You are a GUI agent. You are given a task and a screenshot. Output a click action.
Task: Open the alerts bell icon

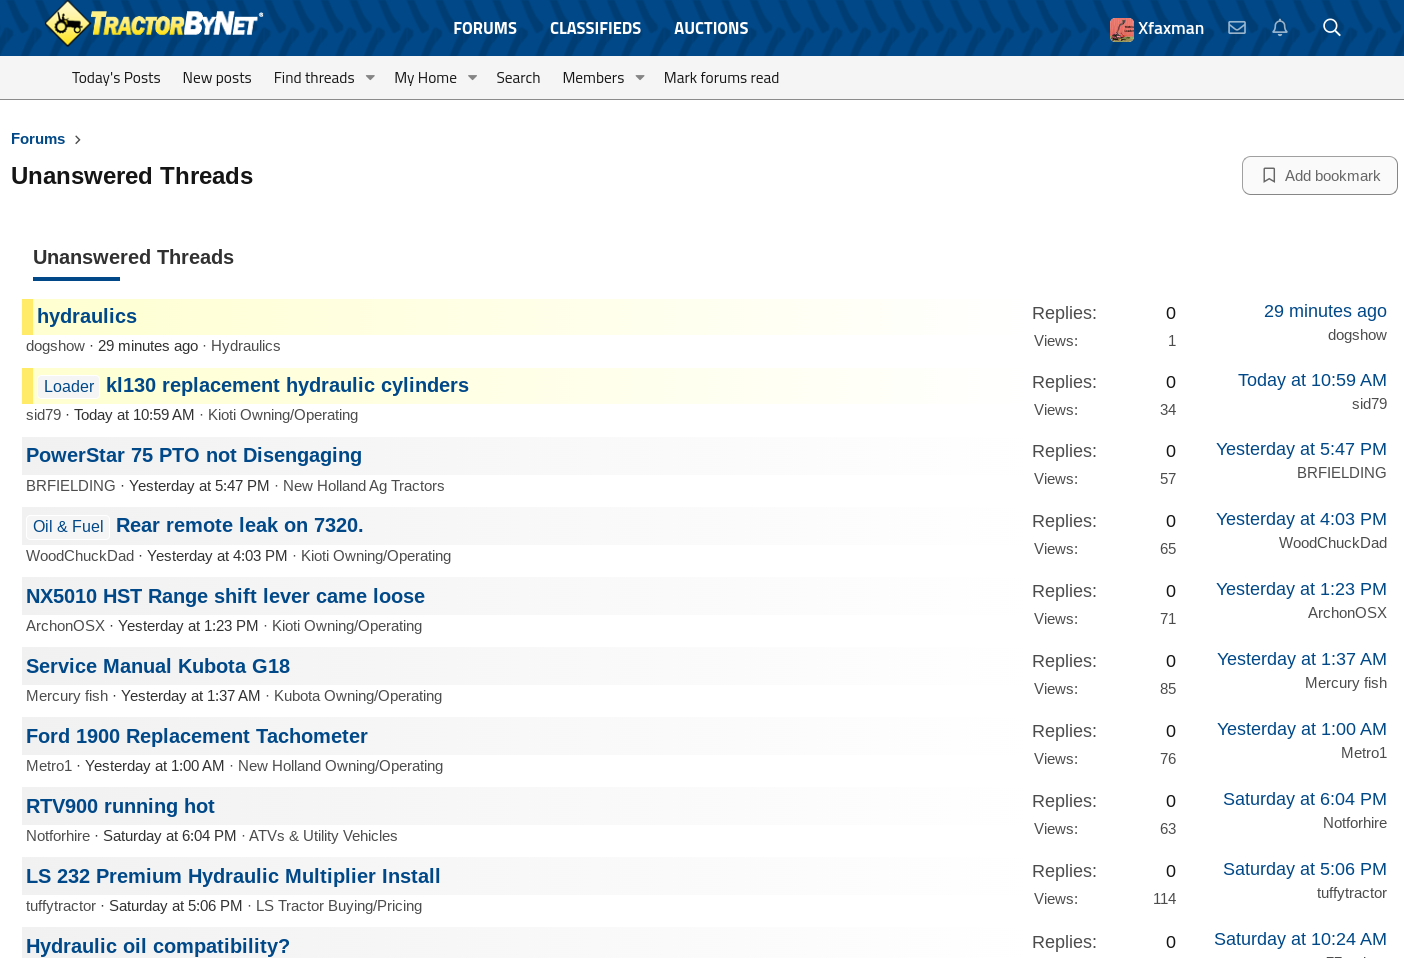(1280, 28)
